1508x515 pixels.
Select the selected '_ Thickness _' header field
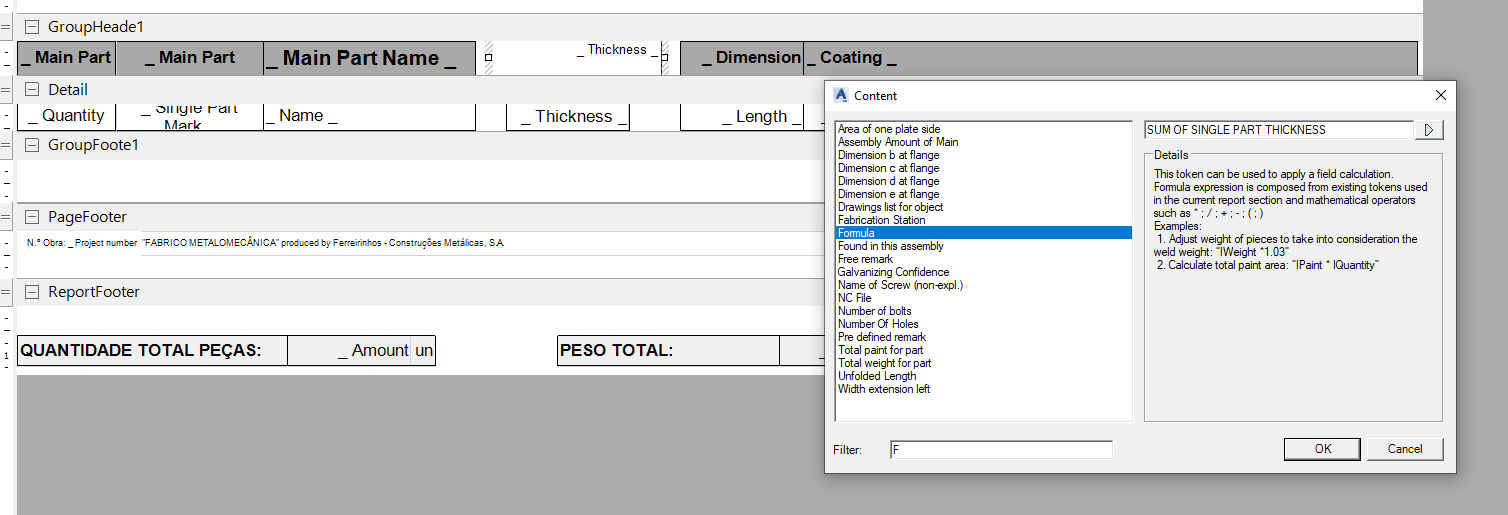(576, 57)
